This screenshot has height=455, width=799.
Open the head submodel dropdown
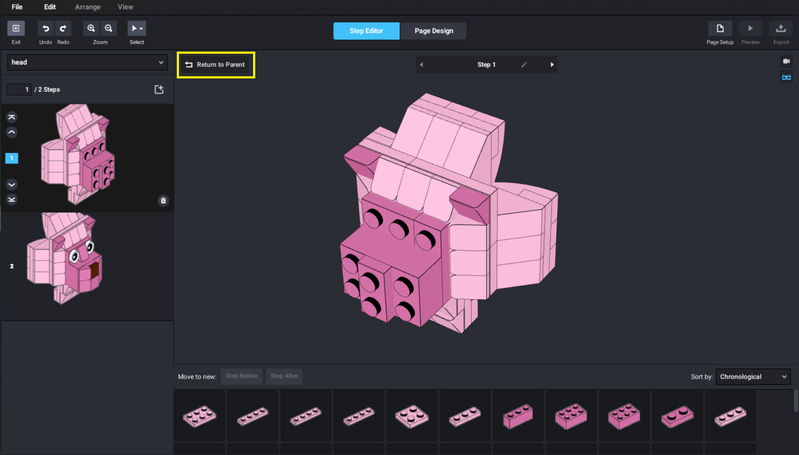(86, 62)
